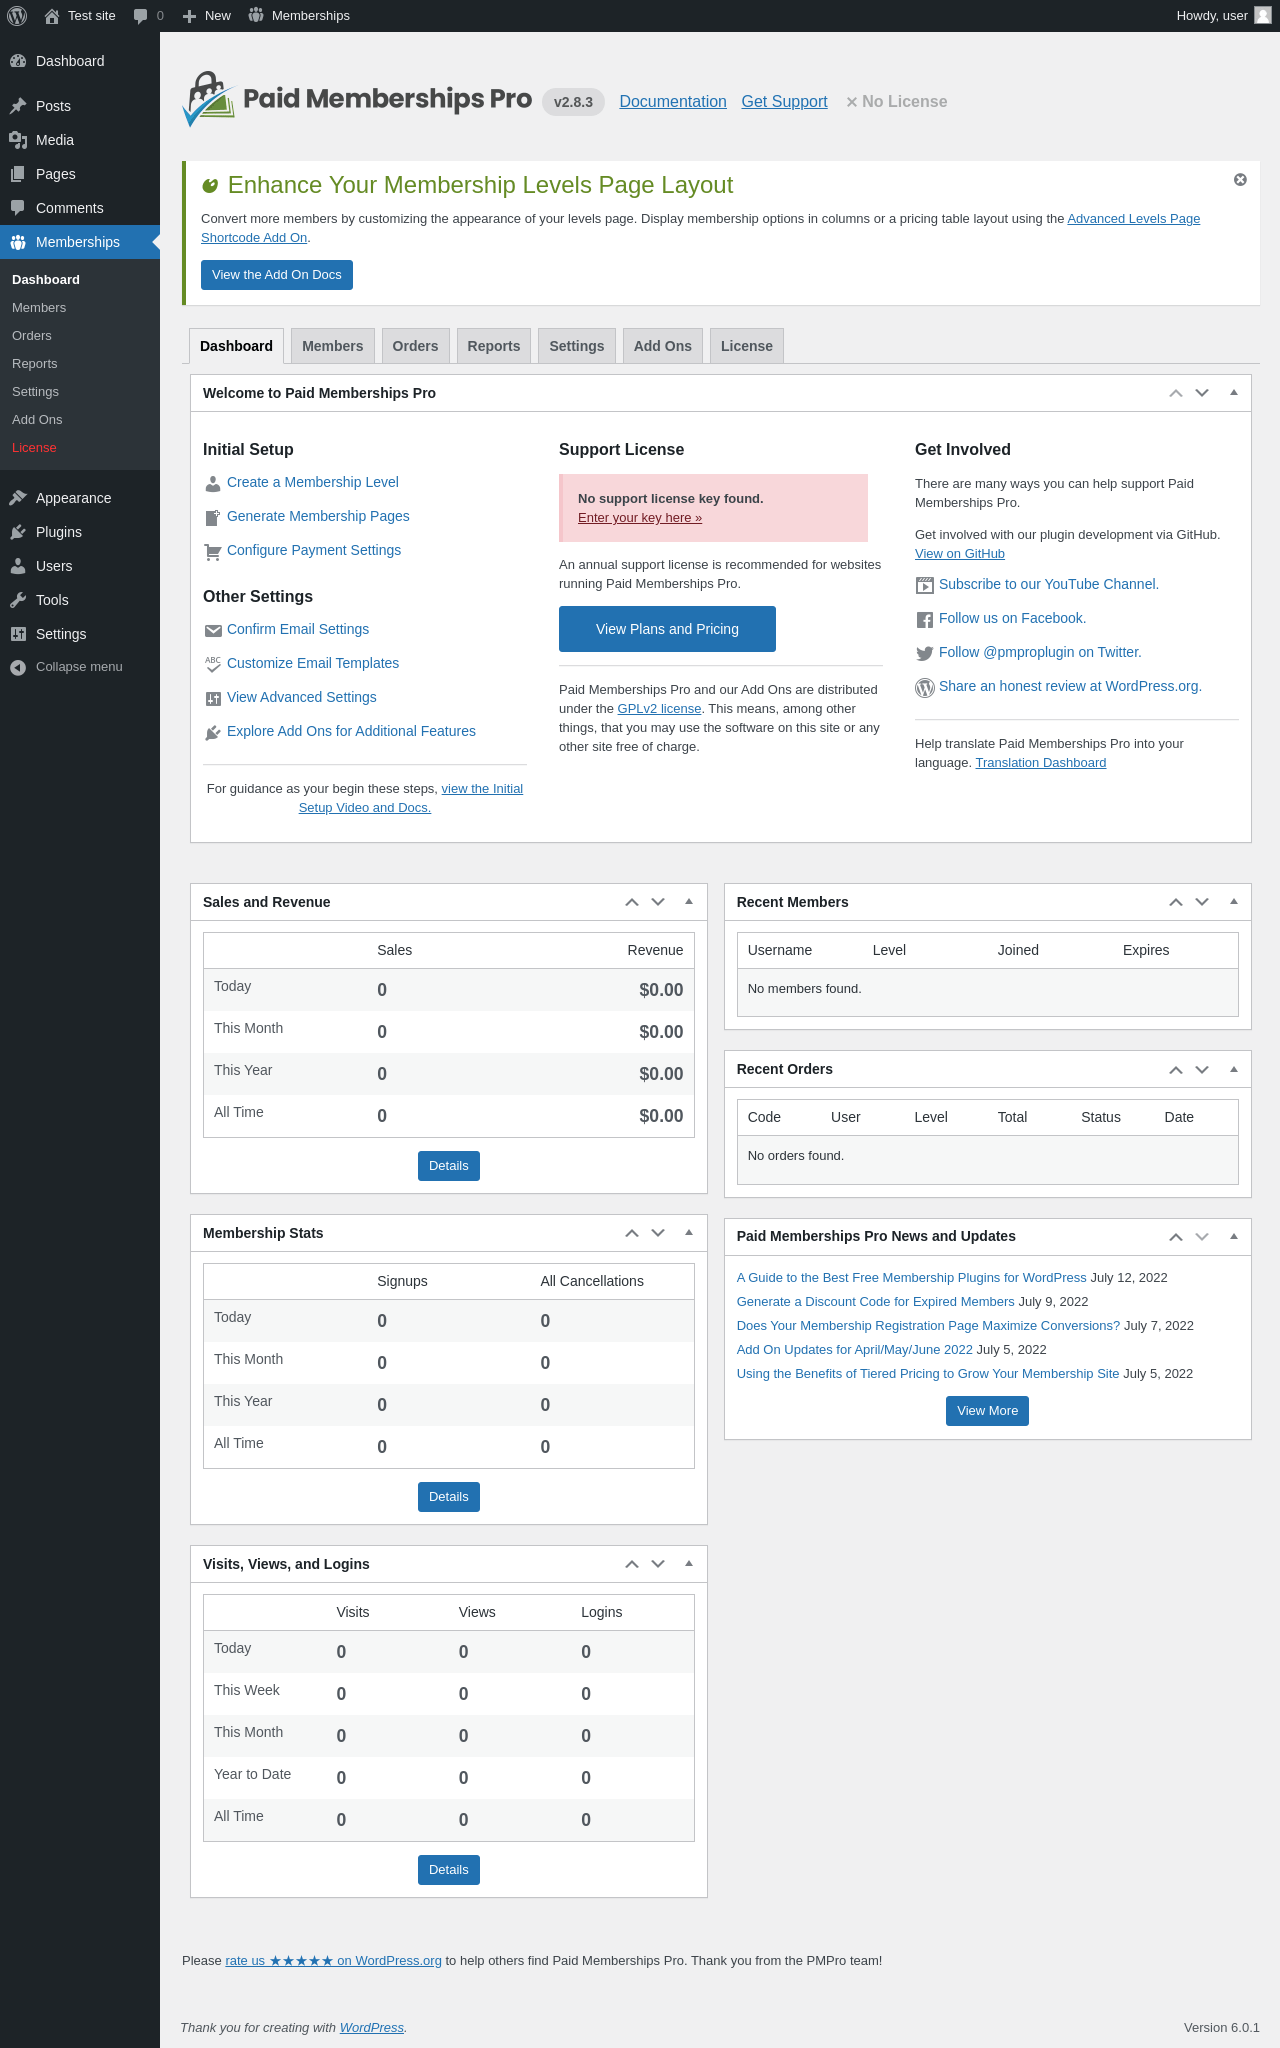This screenshot has width=1280, height=2048.
Task: Click Details under Membership Stats
Action: pos(449,1497)
